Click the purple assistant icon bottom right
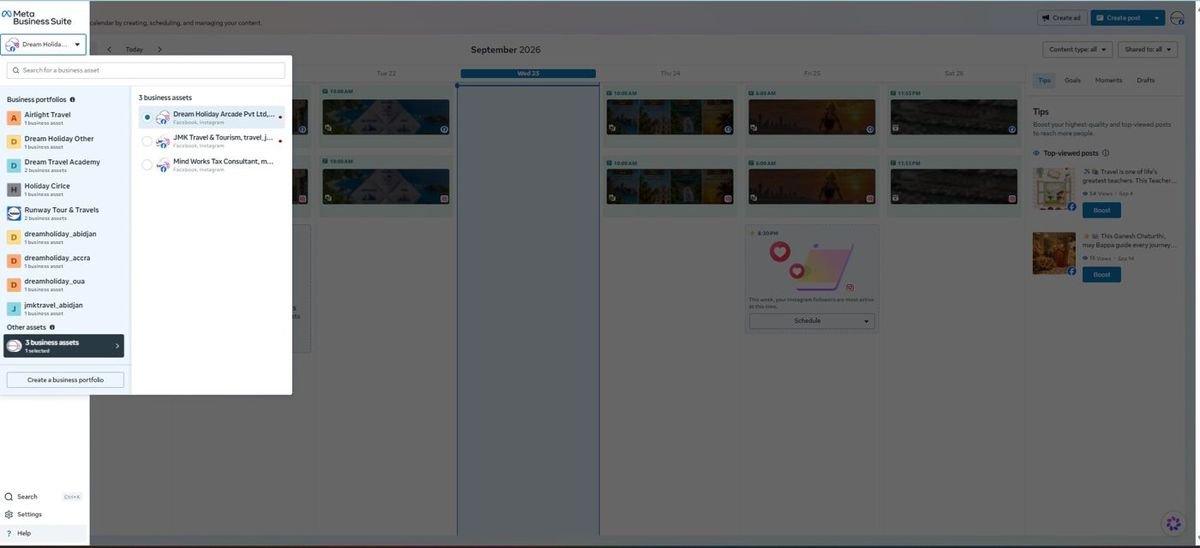The image size is (1200, 548). 1173,523
